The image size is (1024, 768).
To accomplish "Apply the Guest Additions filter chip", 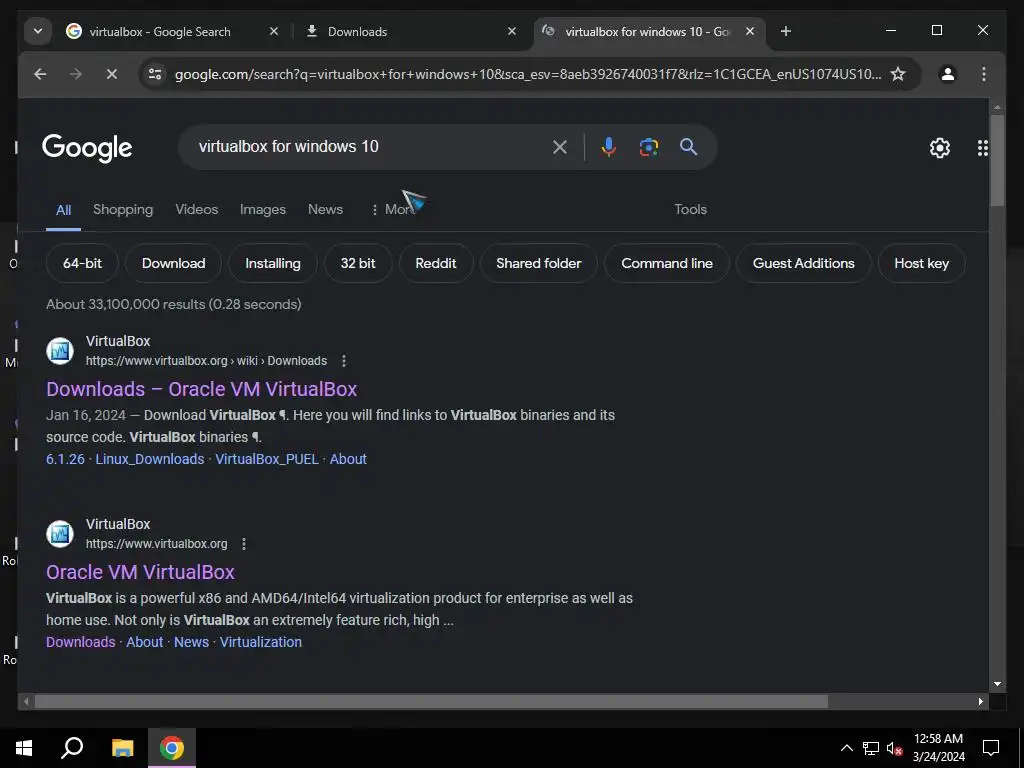I will click(803, 263).
